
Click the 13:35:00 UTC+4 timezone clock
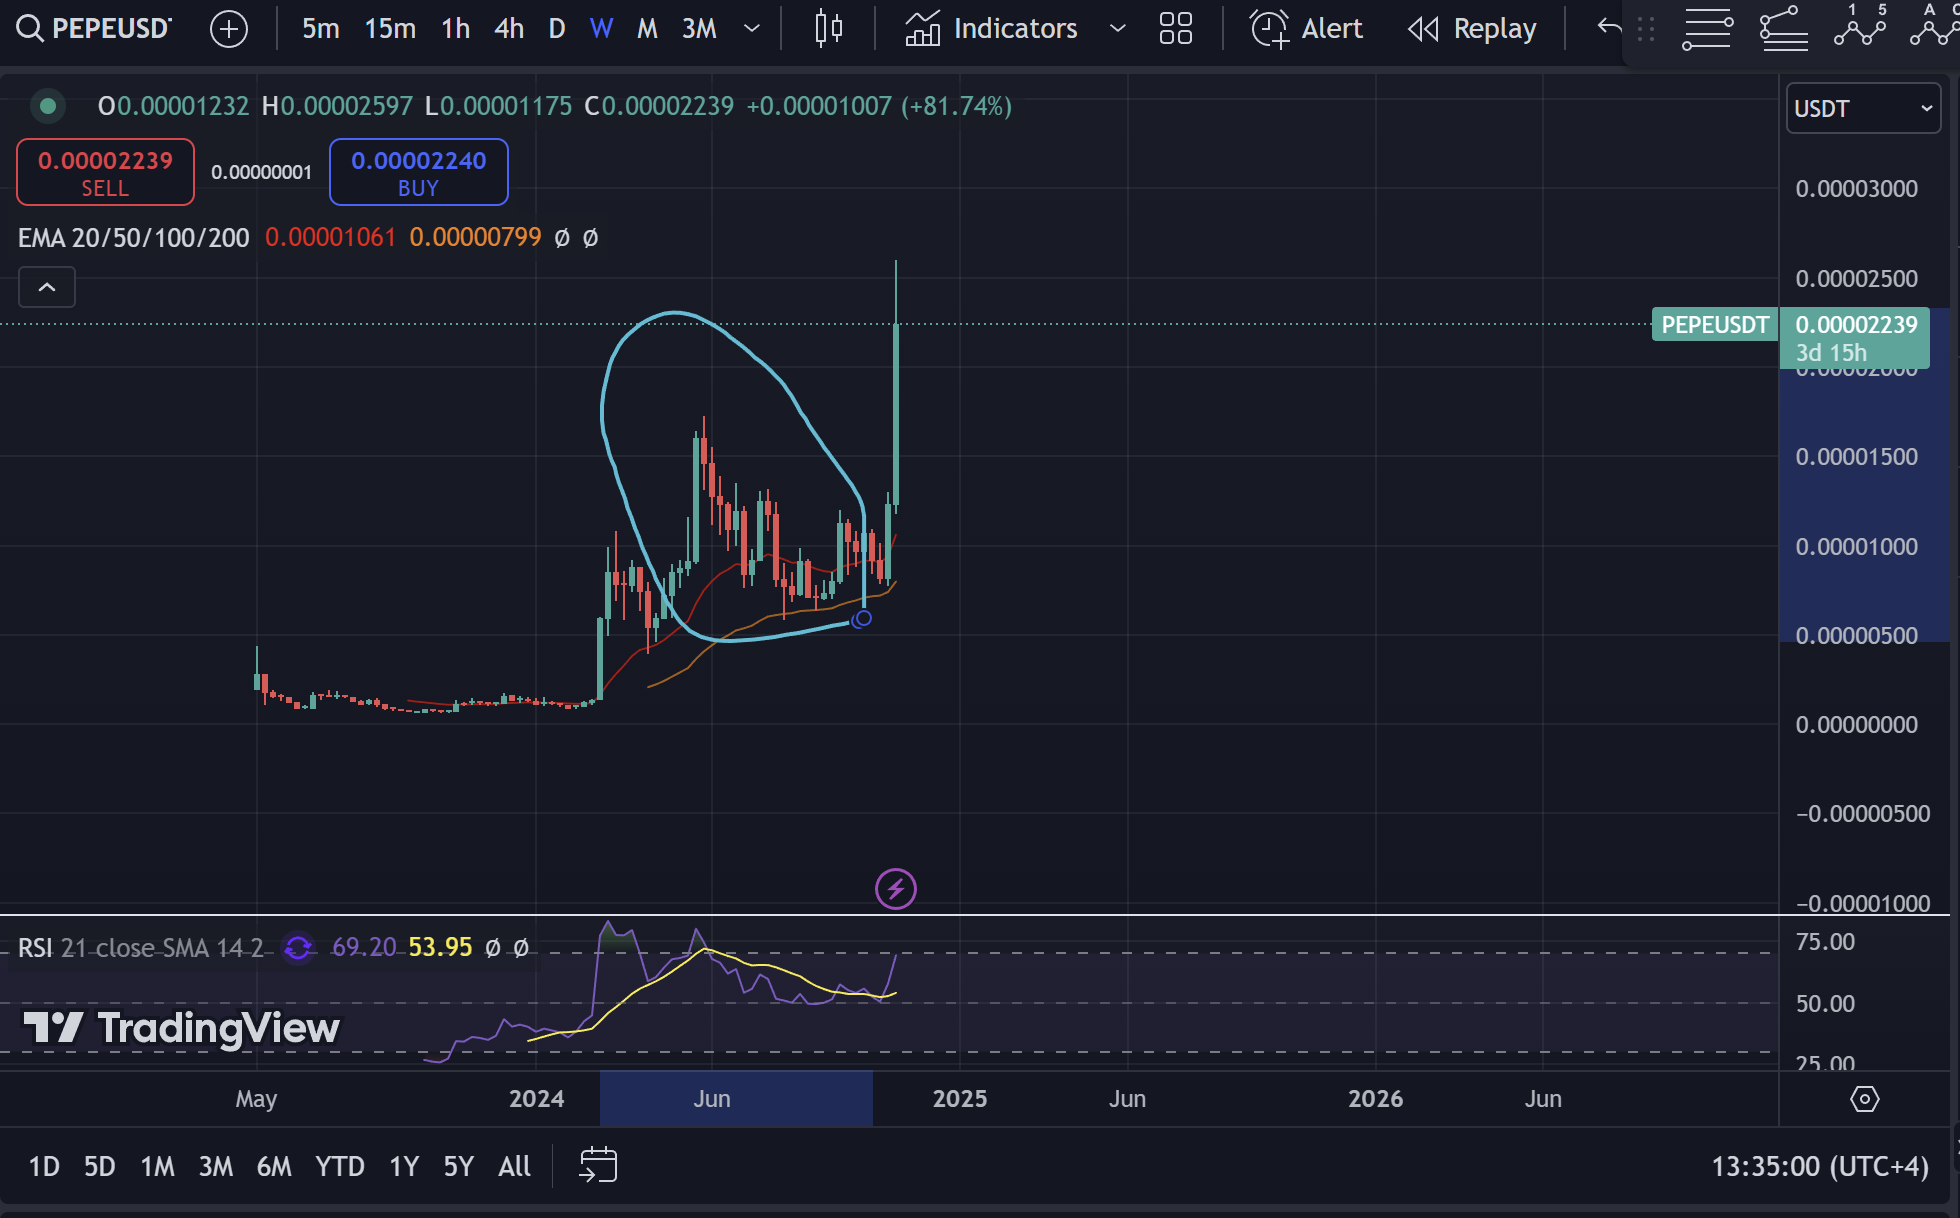(1819, 1166)
